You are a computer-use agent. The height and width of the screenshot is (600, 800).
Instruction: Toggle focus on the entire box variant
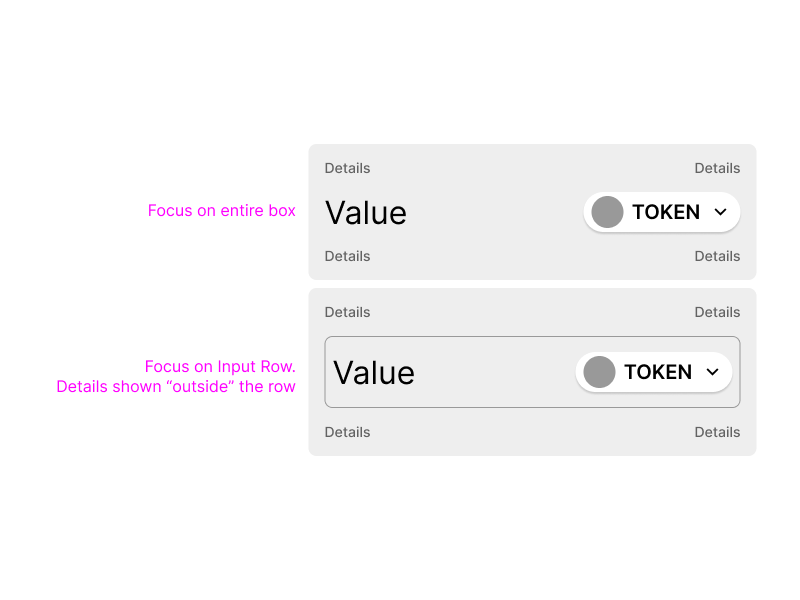click(x=531, y=212)
